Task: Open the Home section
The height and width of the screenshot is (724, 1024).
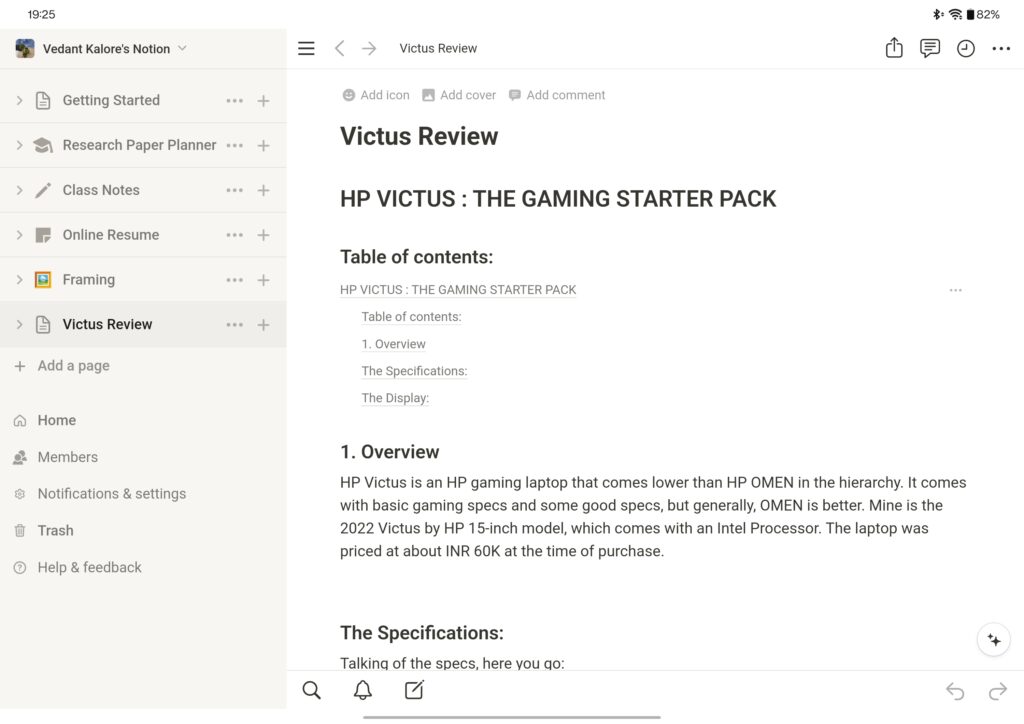Action: 44,420
